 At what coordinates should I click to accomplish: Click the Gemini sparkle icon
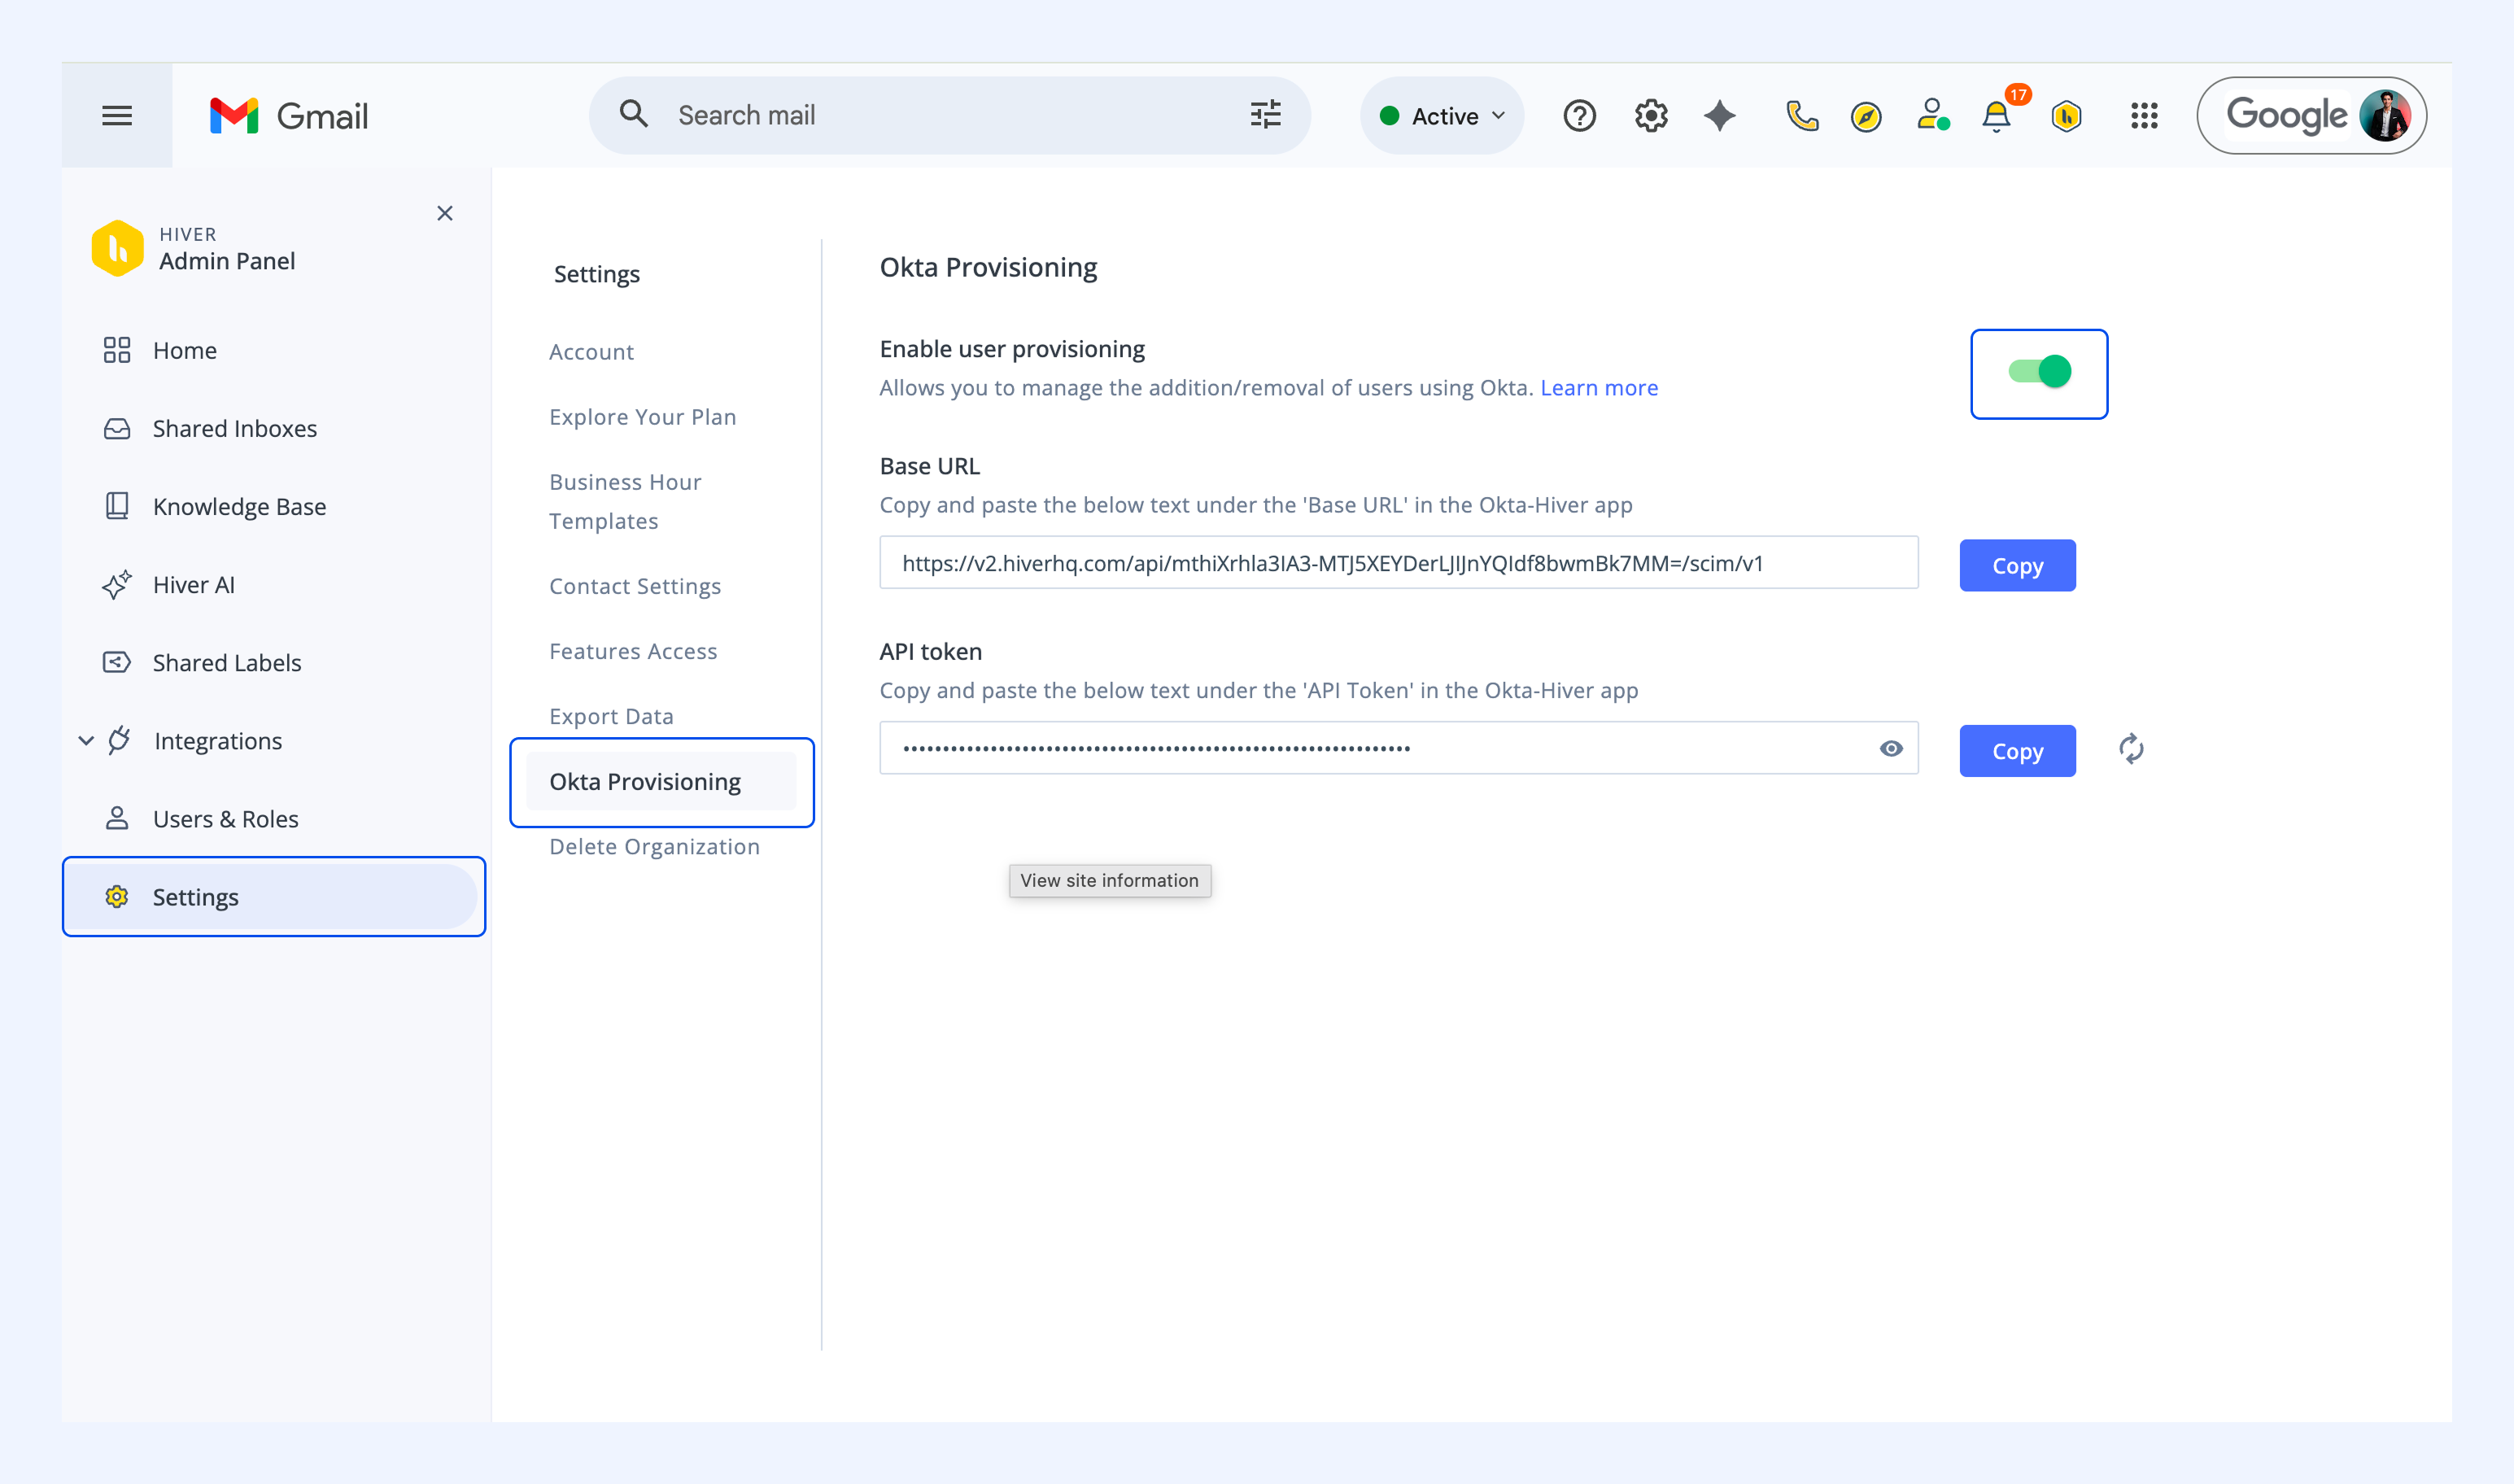pos(1720,116)
